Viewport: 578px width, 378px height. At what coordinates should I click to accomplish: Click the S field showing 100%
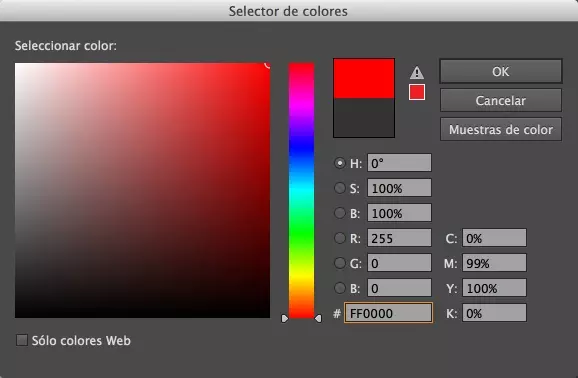[399, 188]
